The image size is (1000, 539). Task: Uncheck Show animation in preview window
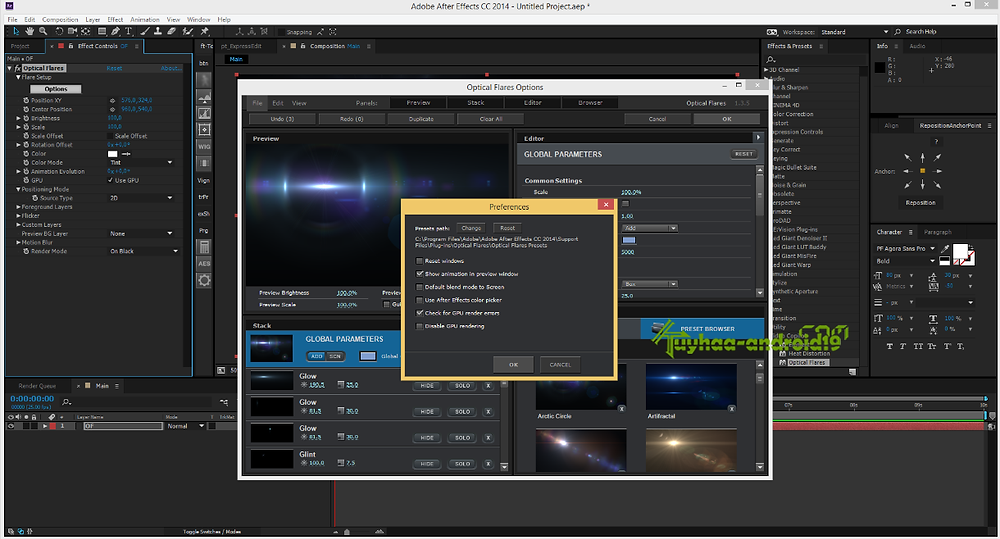click(419, 274)
